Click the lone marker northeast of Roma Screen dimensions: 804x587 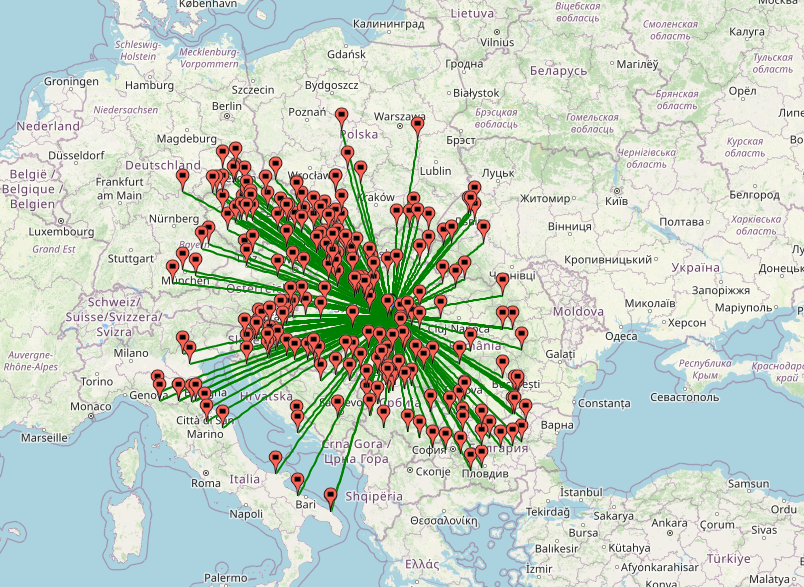pyautogui.click(x=276, y=461)
